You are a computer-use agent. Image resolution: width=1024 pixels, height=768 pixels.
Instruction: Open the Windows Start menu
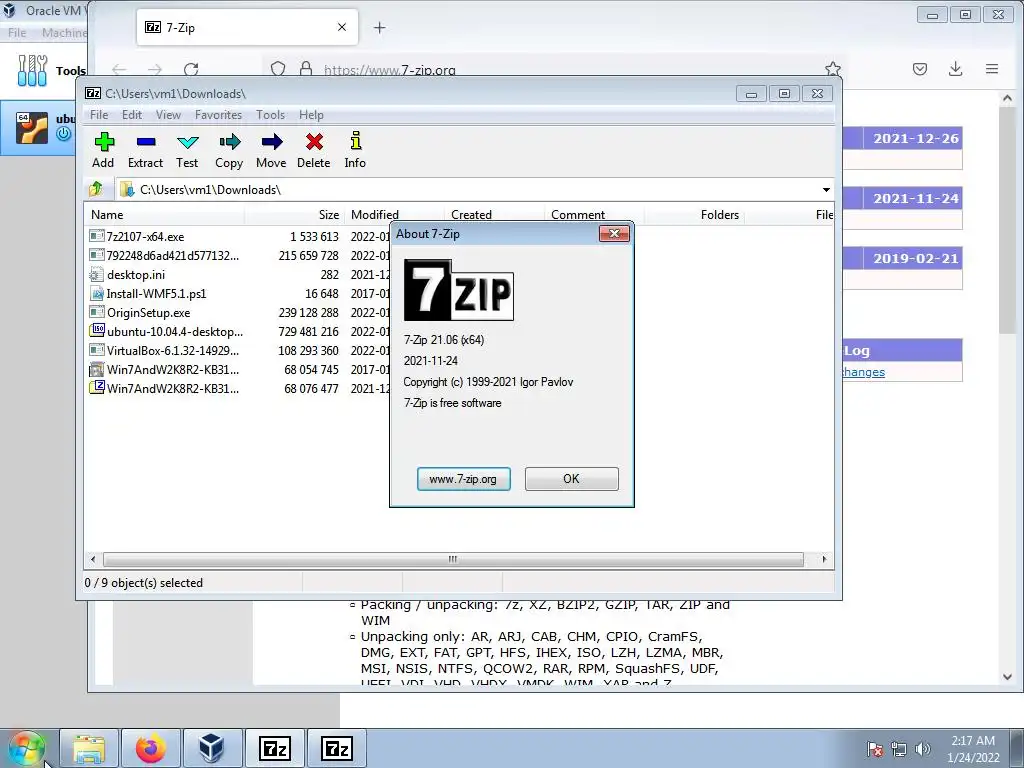coord(26,748)
